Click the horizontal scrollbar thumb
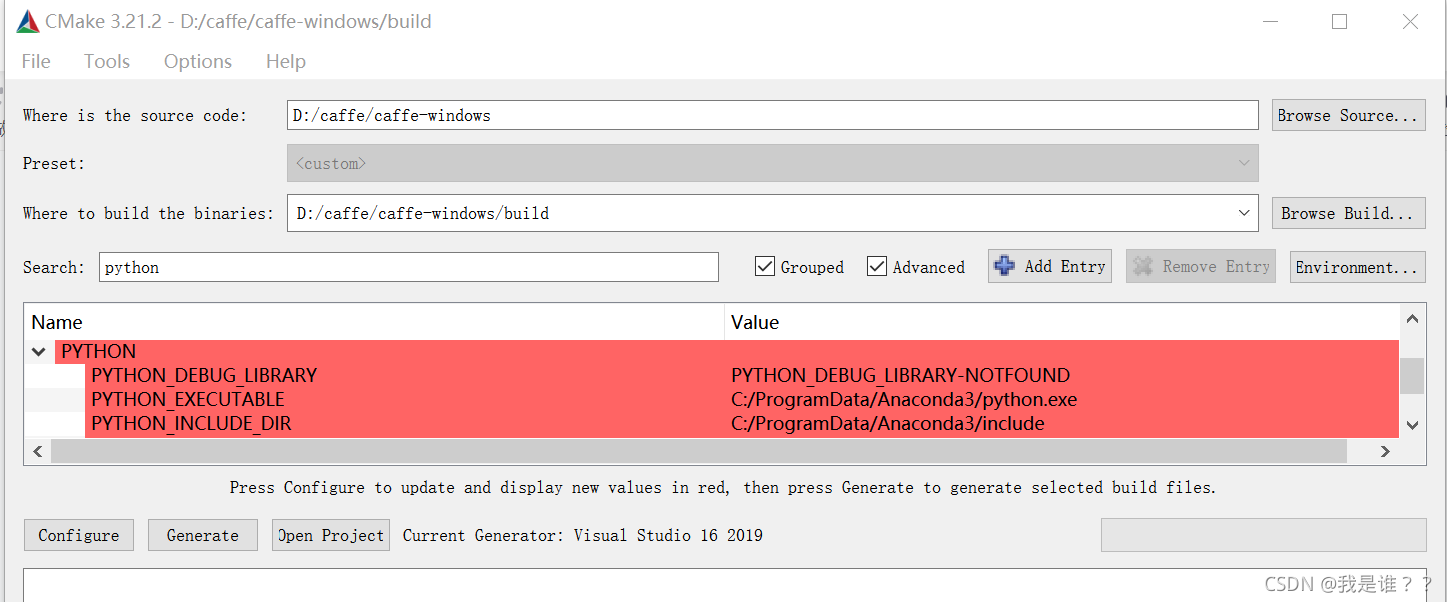The width and height of the screenshot is (1447, 602). click(x=699, y=451)
